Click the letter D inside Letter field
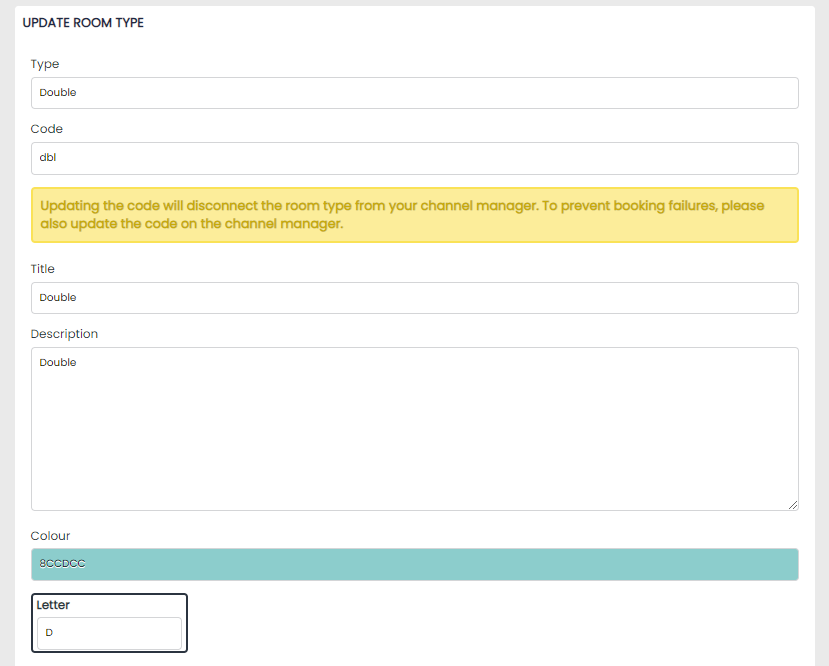 click(49, 633)
